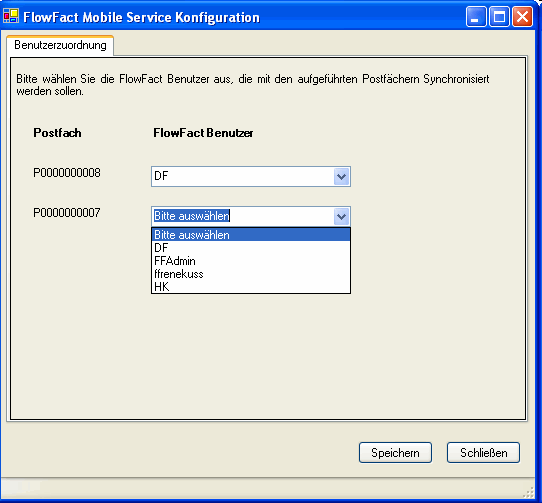This screenshot has width=542, height=503.
Task: Click the Schließen button
Action: coord(483,453)
